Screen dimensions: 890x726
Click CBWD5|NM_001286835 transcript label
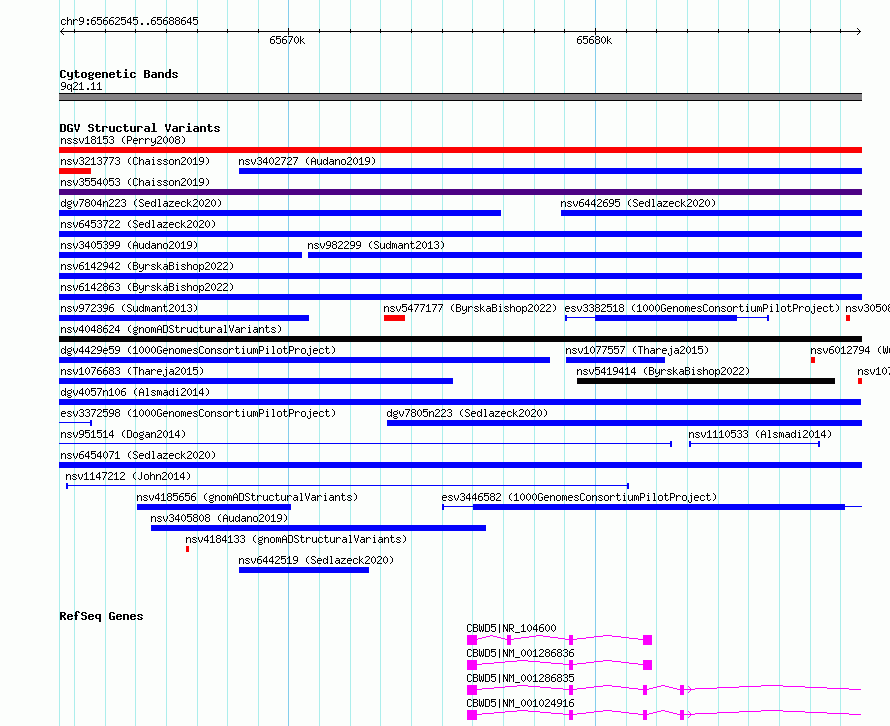click(520, 678)
